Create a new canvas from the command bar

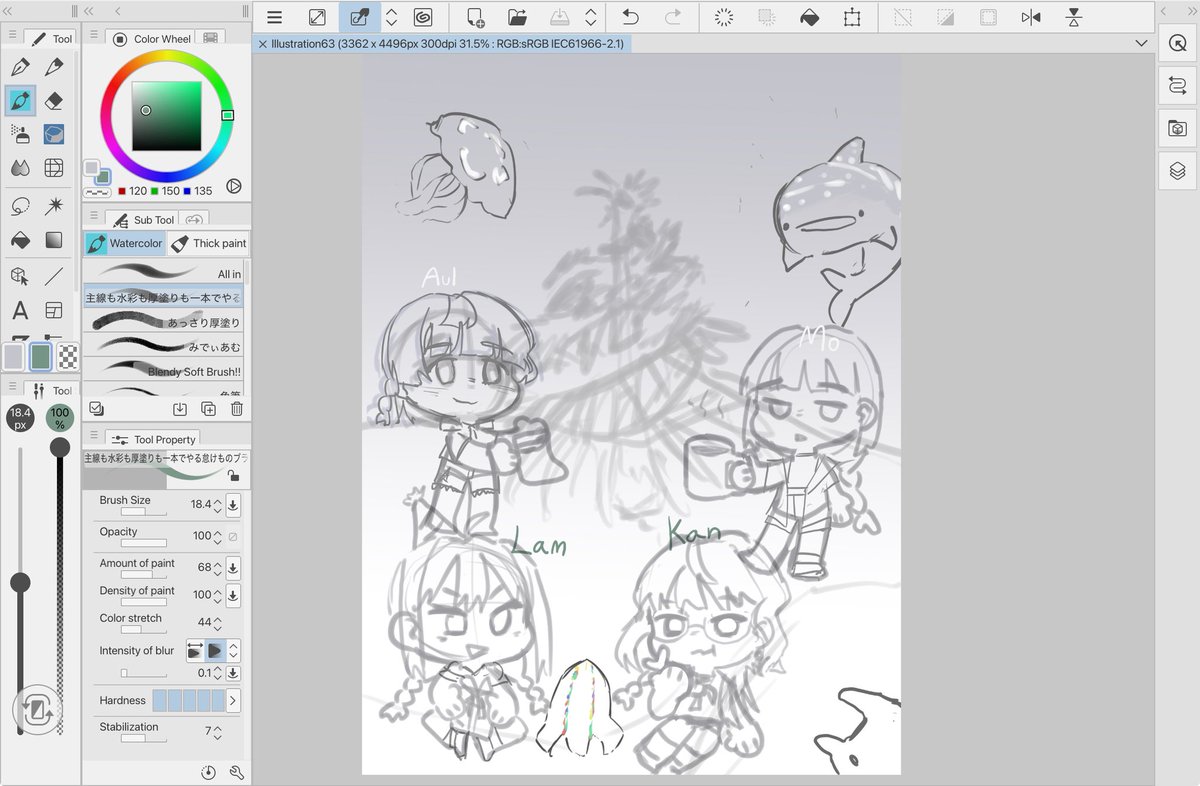(x=475, y=17)
